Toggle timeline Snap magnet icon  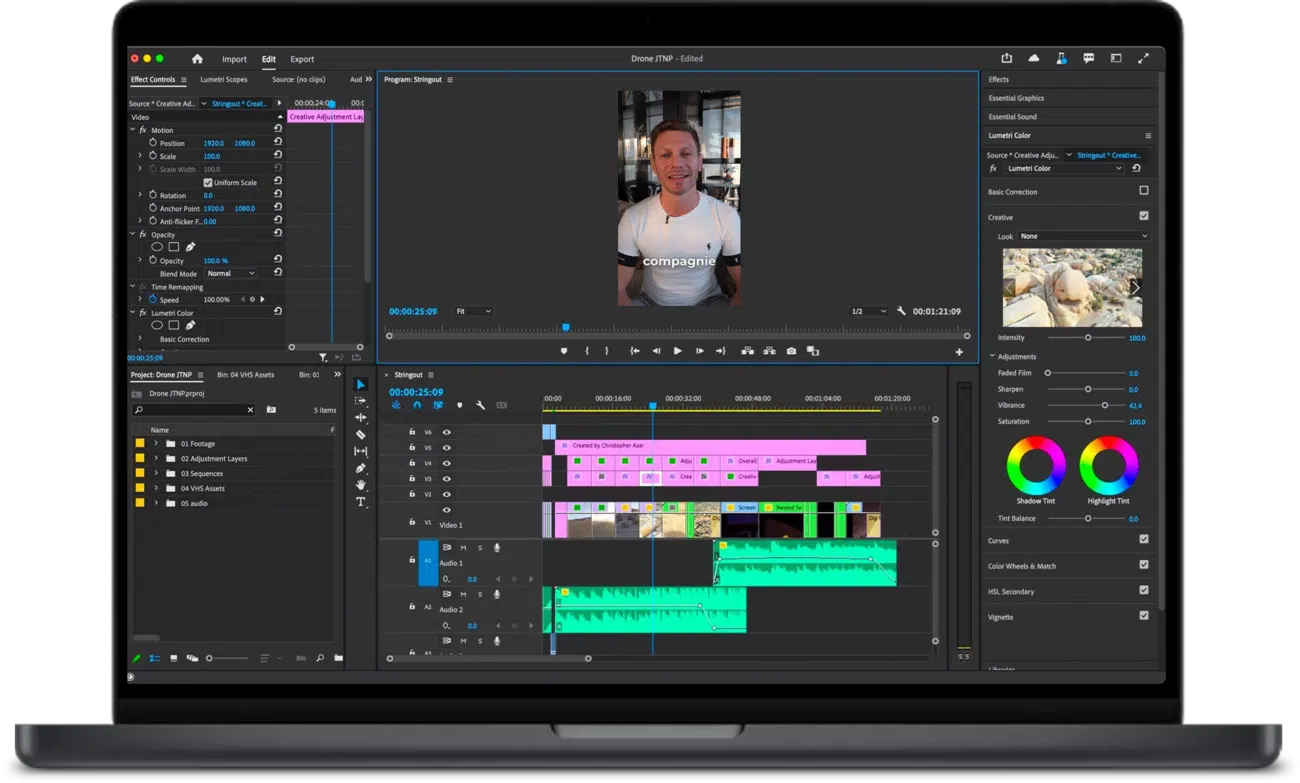(417, 405)
